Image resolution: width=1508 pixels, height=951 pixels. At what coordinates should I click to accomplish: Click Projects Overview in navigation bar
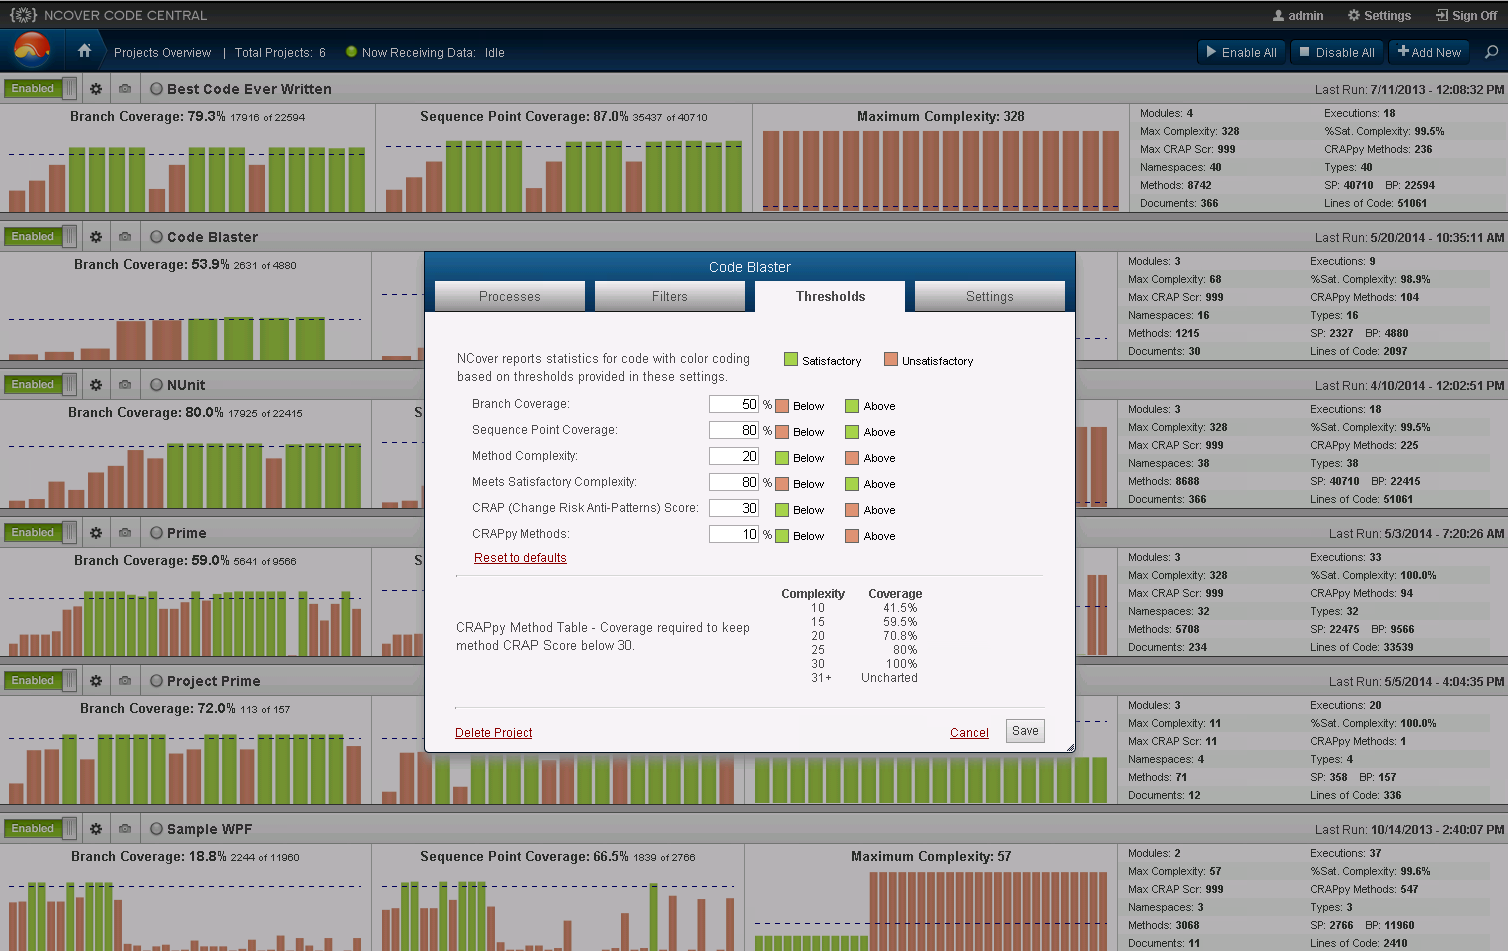(162, 53)
